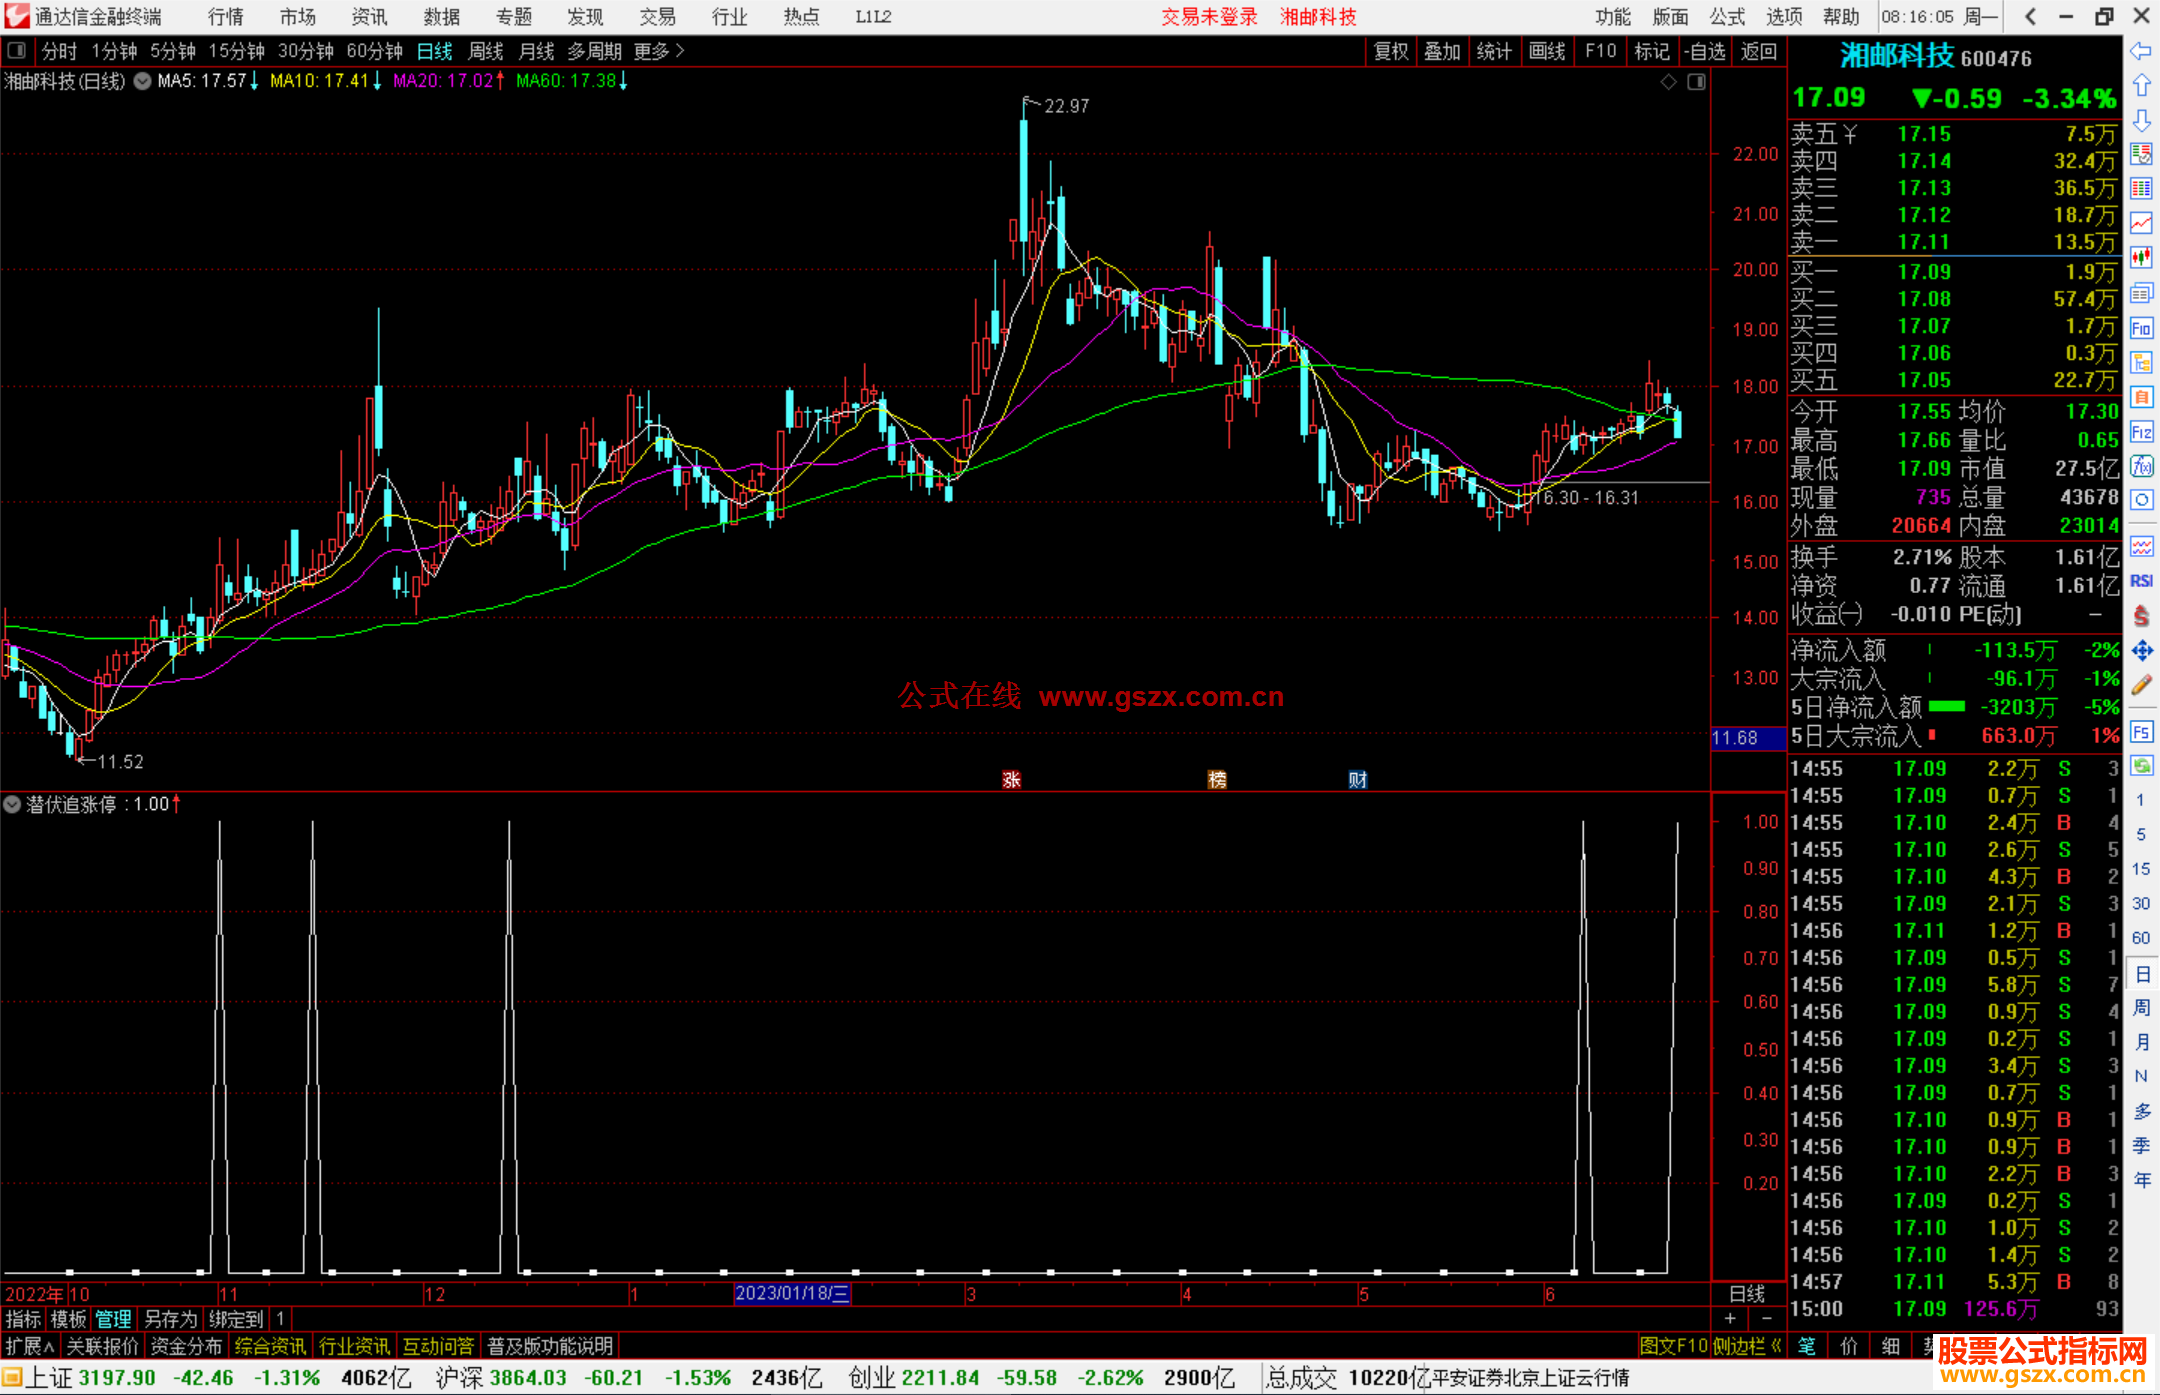Switch to the 15分钟 period tab
This screenshot has width=2160, height=1395.
coord(236,51)
